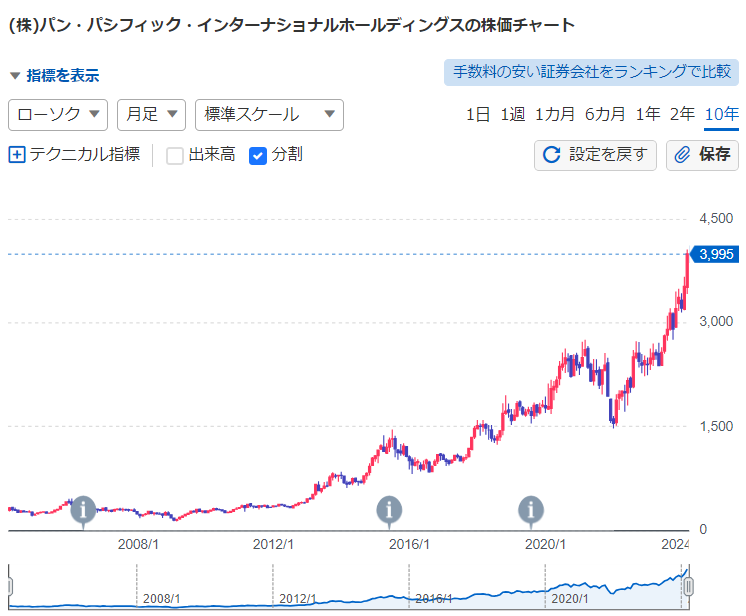The width and height of the screenshot is (746, 616).
Task: Grab the right handle of range navigator
Action: click(688, 587)
